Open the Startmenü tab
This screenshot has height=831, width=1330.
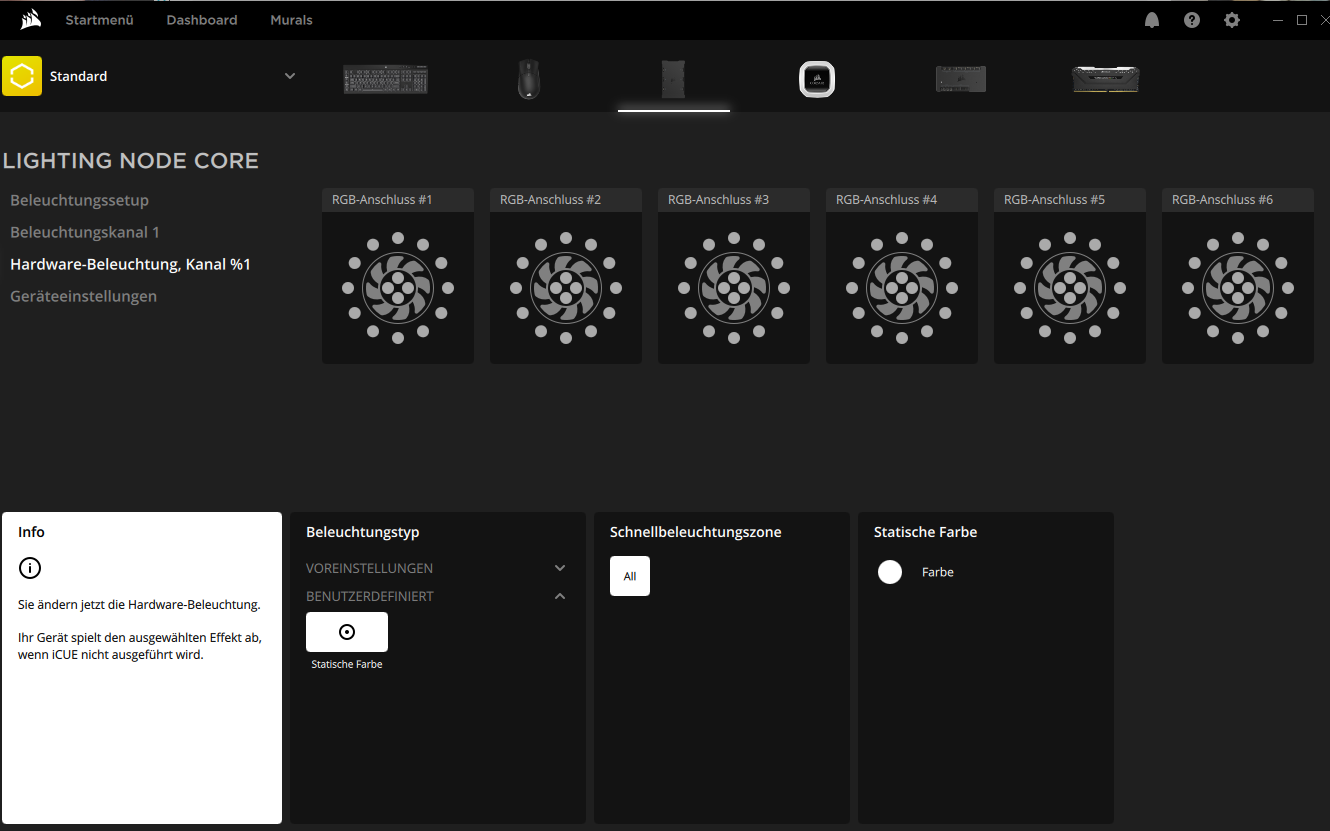click(x=99, y=20)
